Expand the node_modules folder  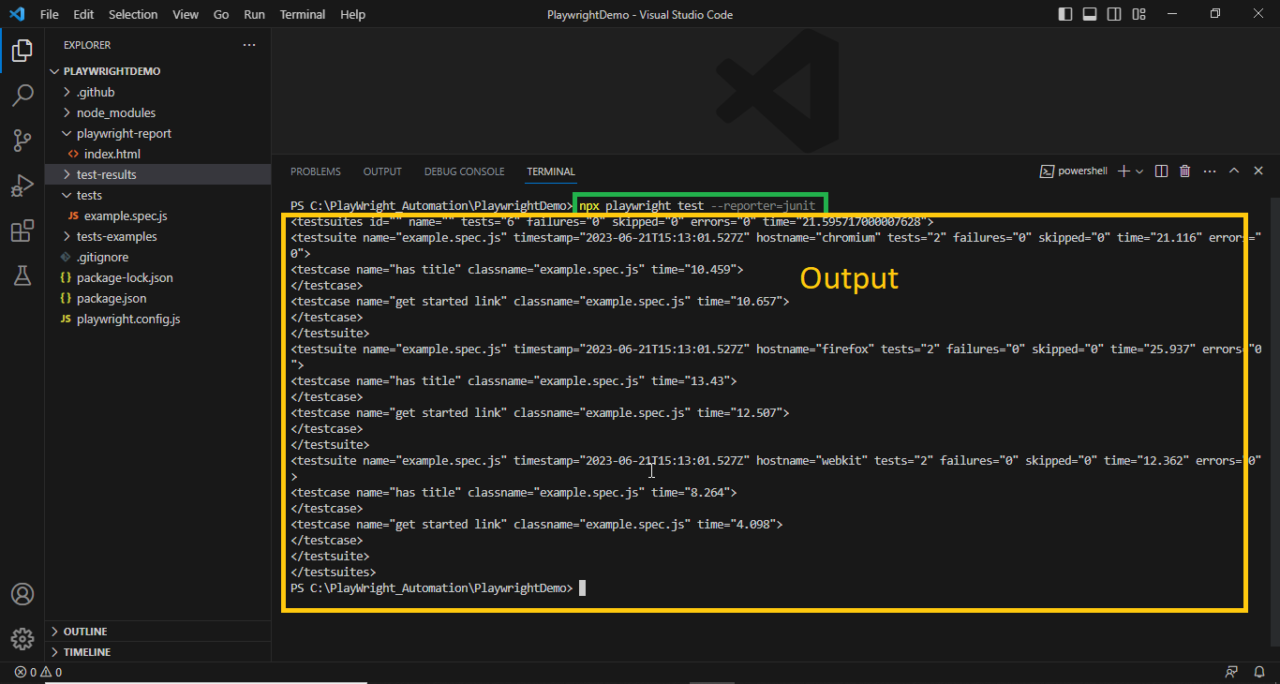coord(115,113)
